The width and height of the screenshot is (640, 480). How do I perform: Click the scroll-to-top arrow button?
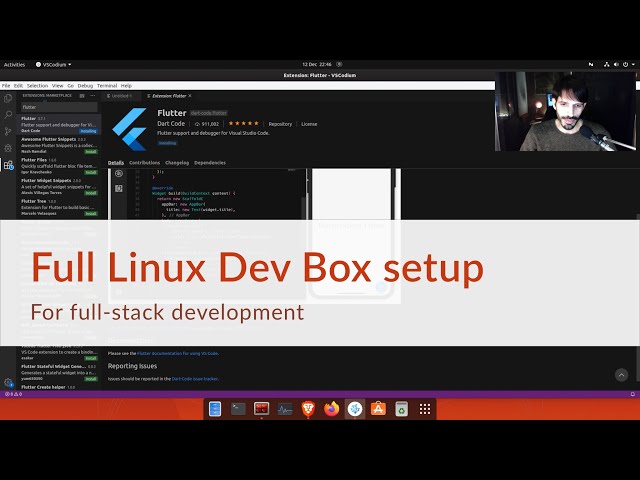(x=621, y=375)
